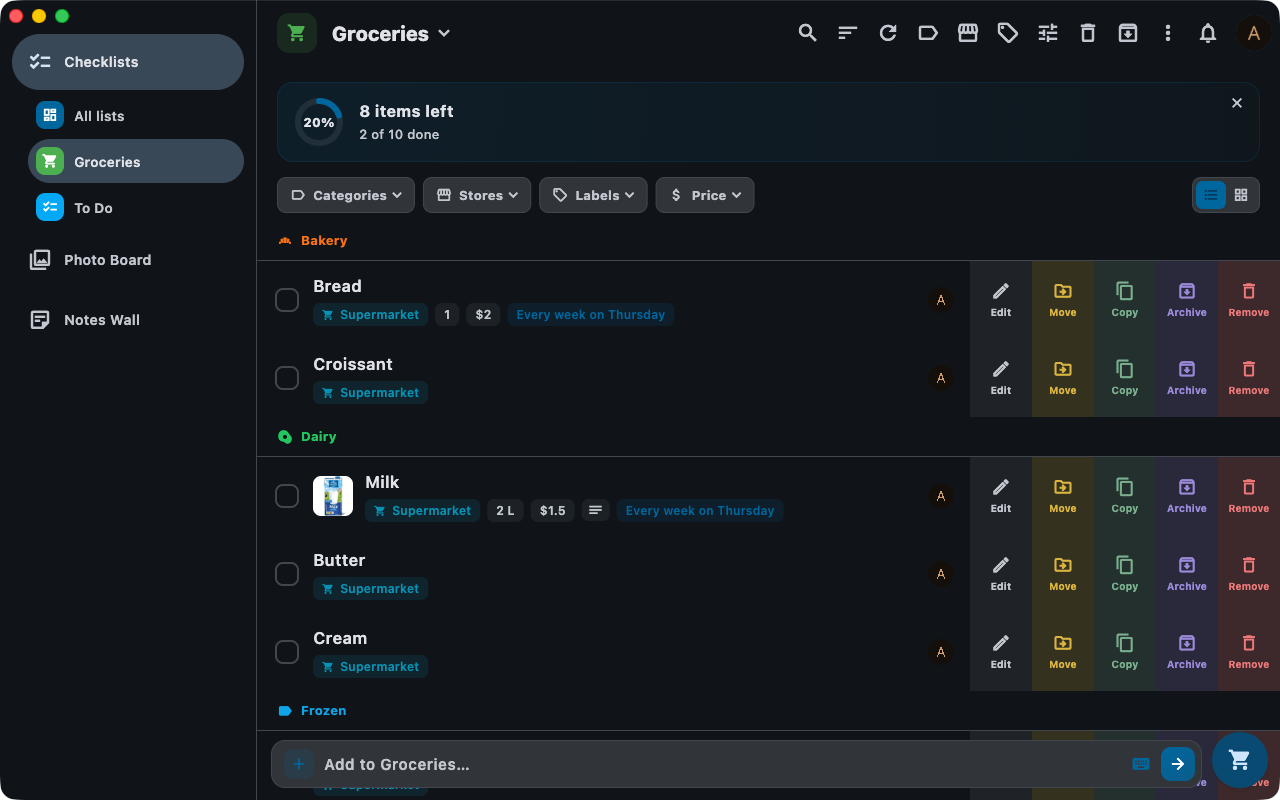This screenshot has height=800, width=1280.
Task: Switch to grid view
Action: pyautogui.click(x=1241, y=195)
